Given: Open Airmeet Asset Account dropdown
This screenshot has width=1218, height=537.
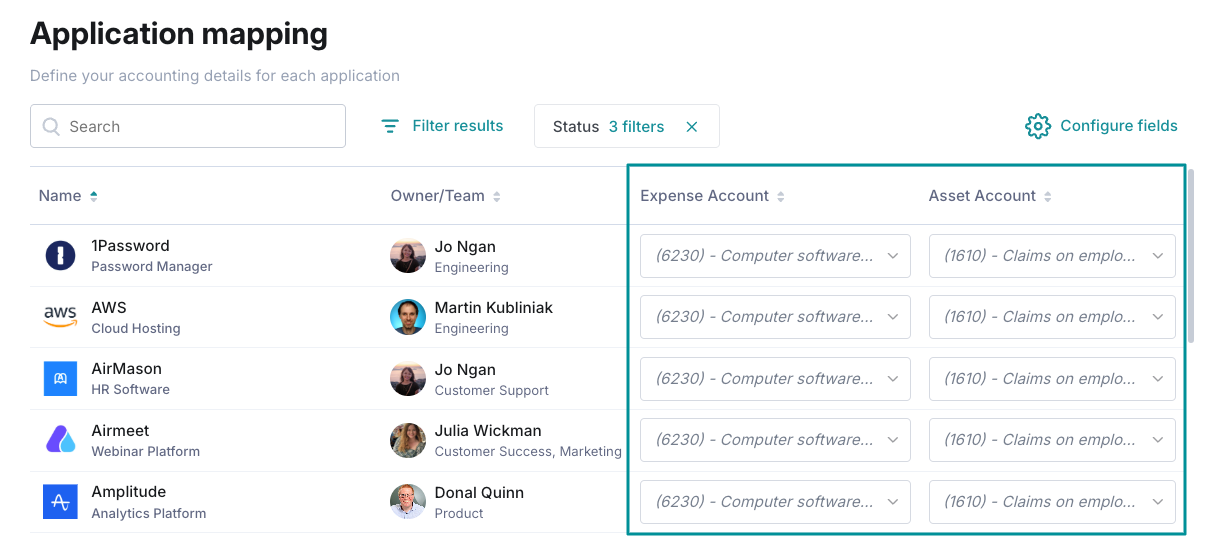Looking at the screenshot, I should [1052, 440].
